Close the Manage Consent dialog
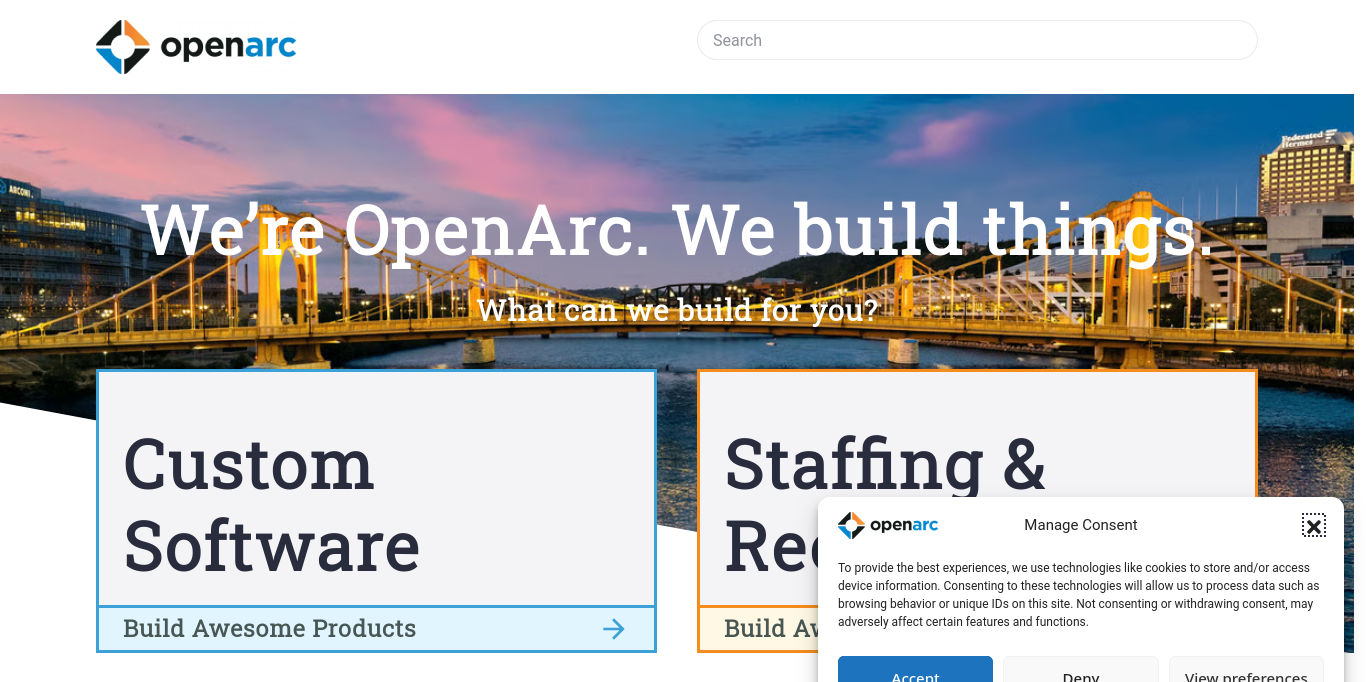 click(x=1313, y=526)
